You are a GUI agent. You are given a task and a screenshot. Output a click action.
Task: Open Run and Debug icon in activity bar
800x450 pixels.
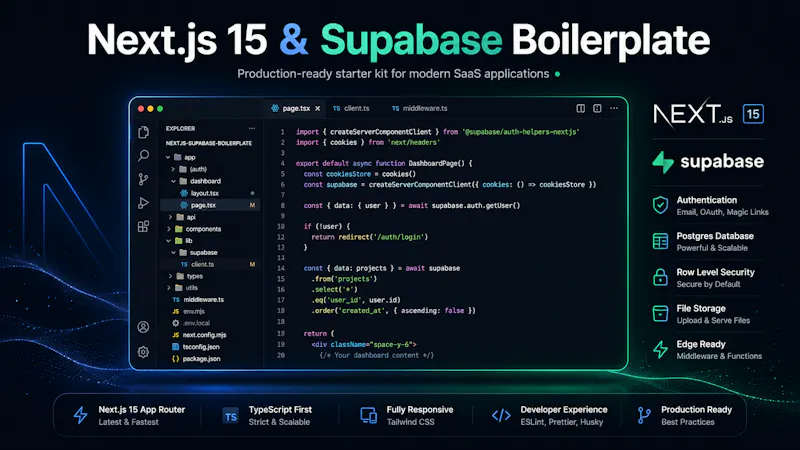[x=143, y=203]
